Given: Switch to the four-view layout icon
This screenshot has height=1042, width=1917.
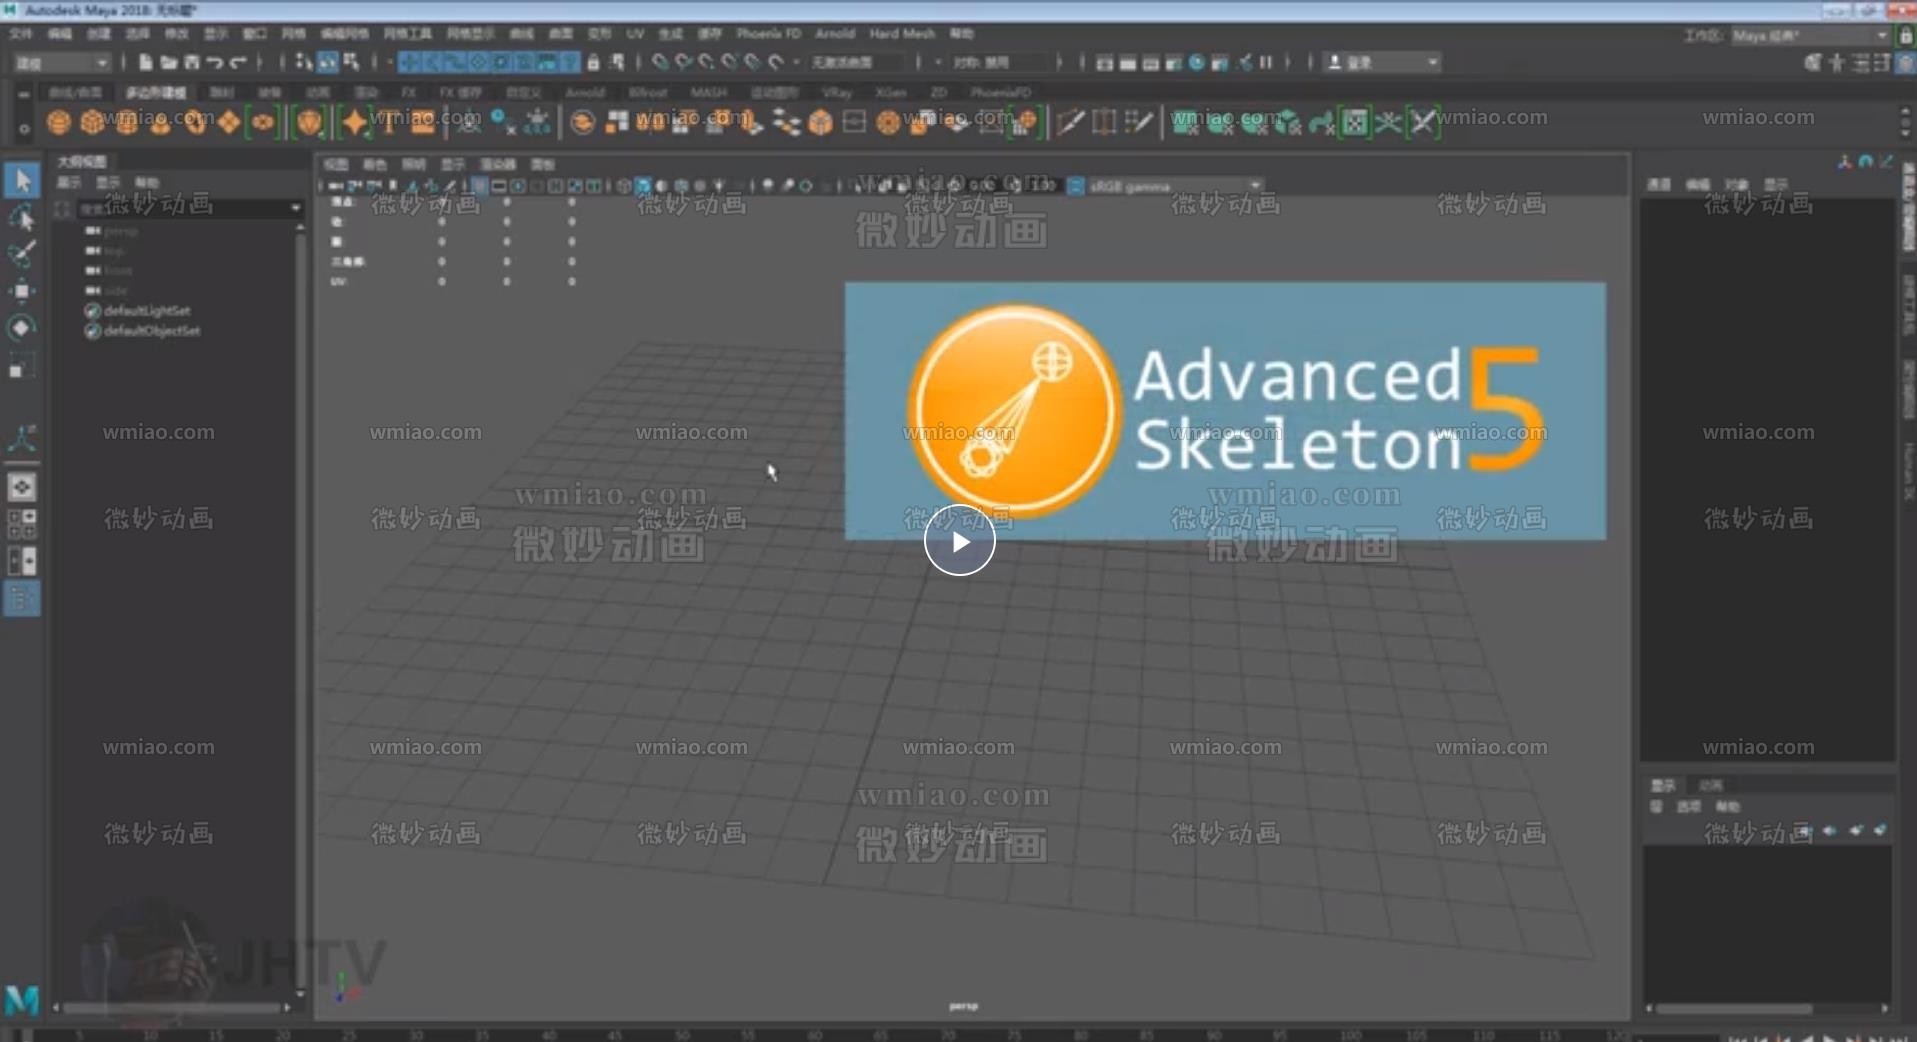Looking at the screenshot, I should click(1130, 62).
